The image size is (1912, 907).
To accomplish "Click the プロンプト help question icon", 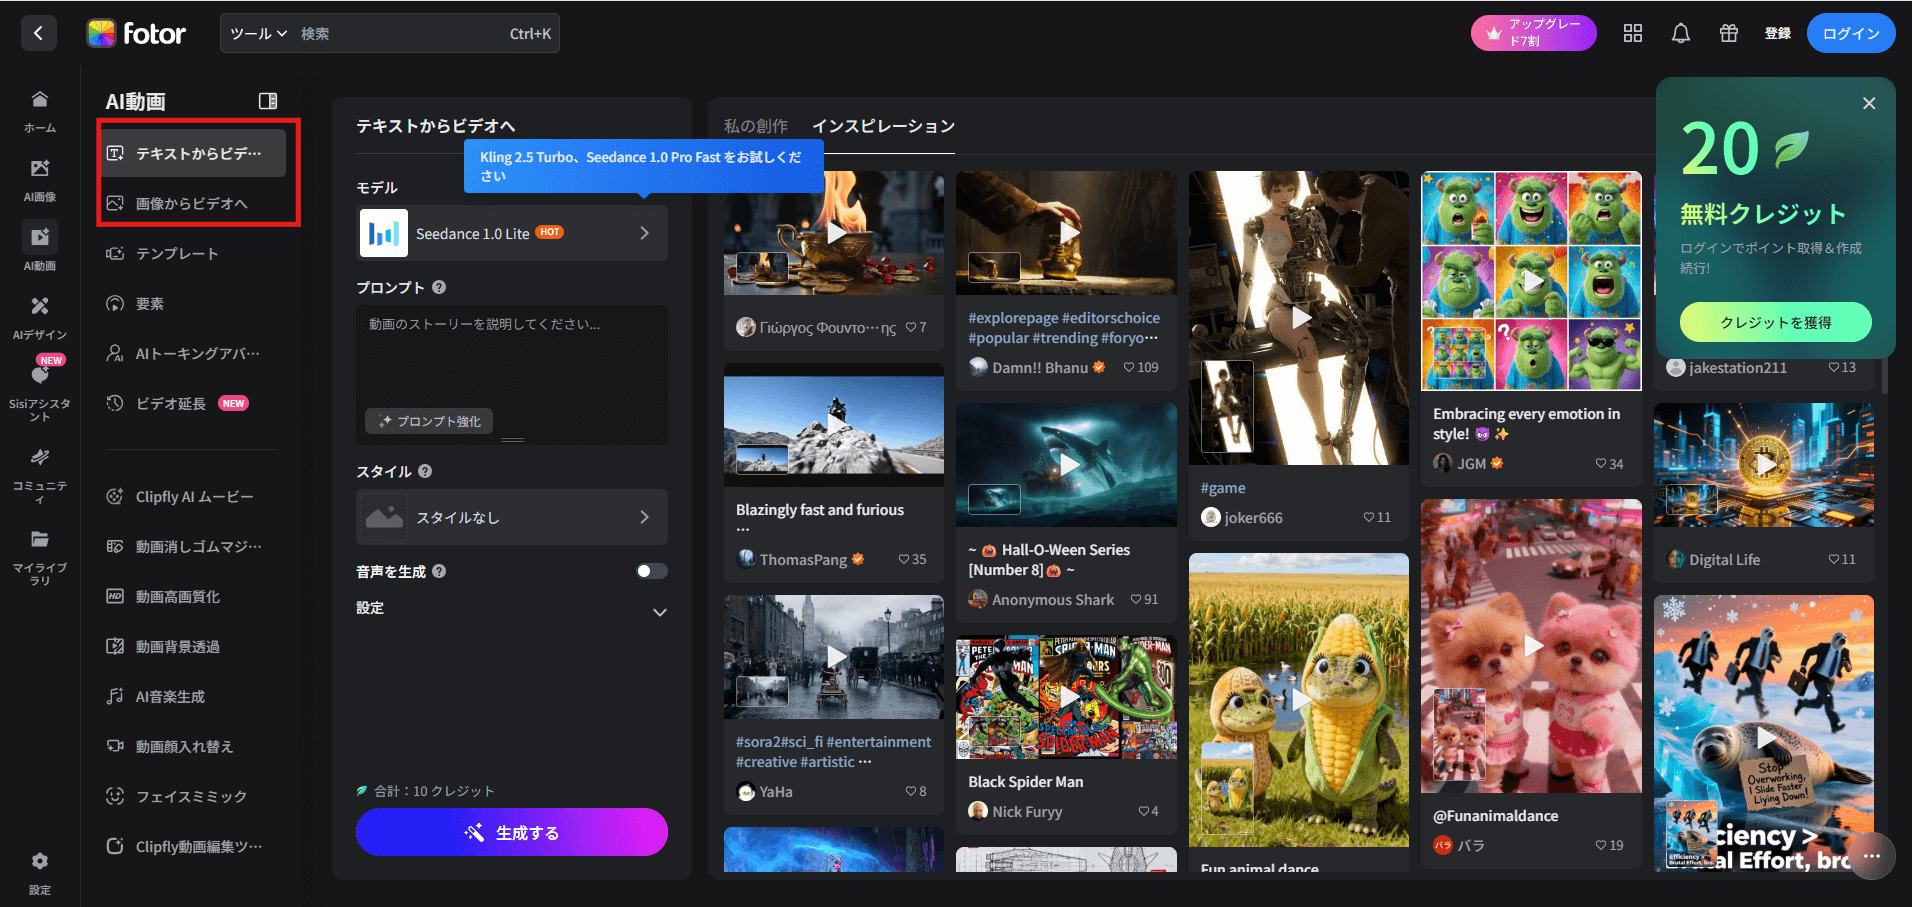I will tap(439, 287).
